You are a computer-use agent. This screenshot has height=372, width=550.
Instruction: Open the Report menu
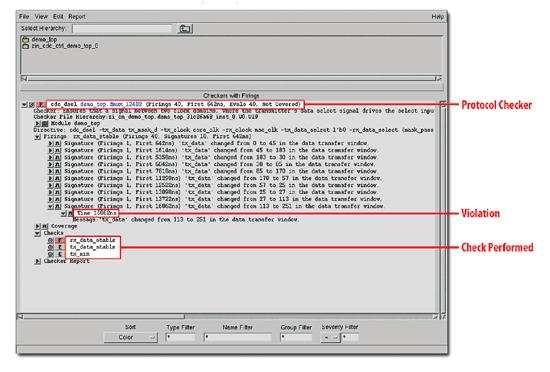tap(77, 16)
